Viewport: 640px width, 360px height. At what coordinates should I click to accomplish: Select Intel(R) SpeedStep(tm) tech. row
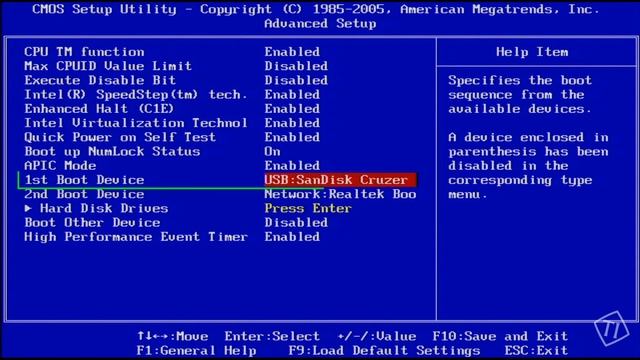coord(136,95)
